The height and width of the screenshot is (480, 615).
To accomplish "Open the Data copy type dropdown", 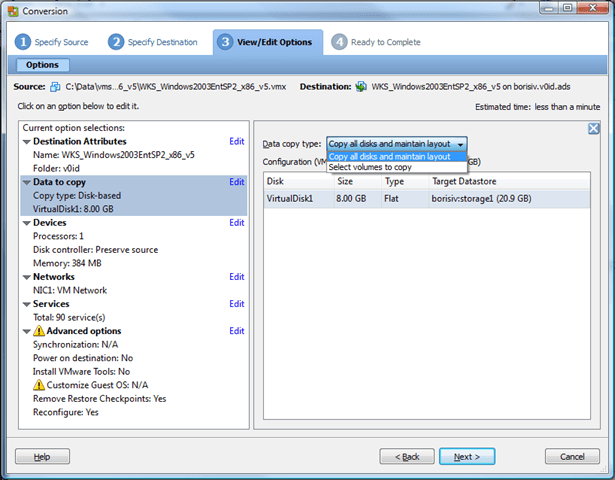I will [395, 144].
